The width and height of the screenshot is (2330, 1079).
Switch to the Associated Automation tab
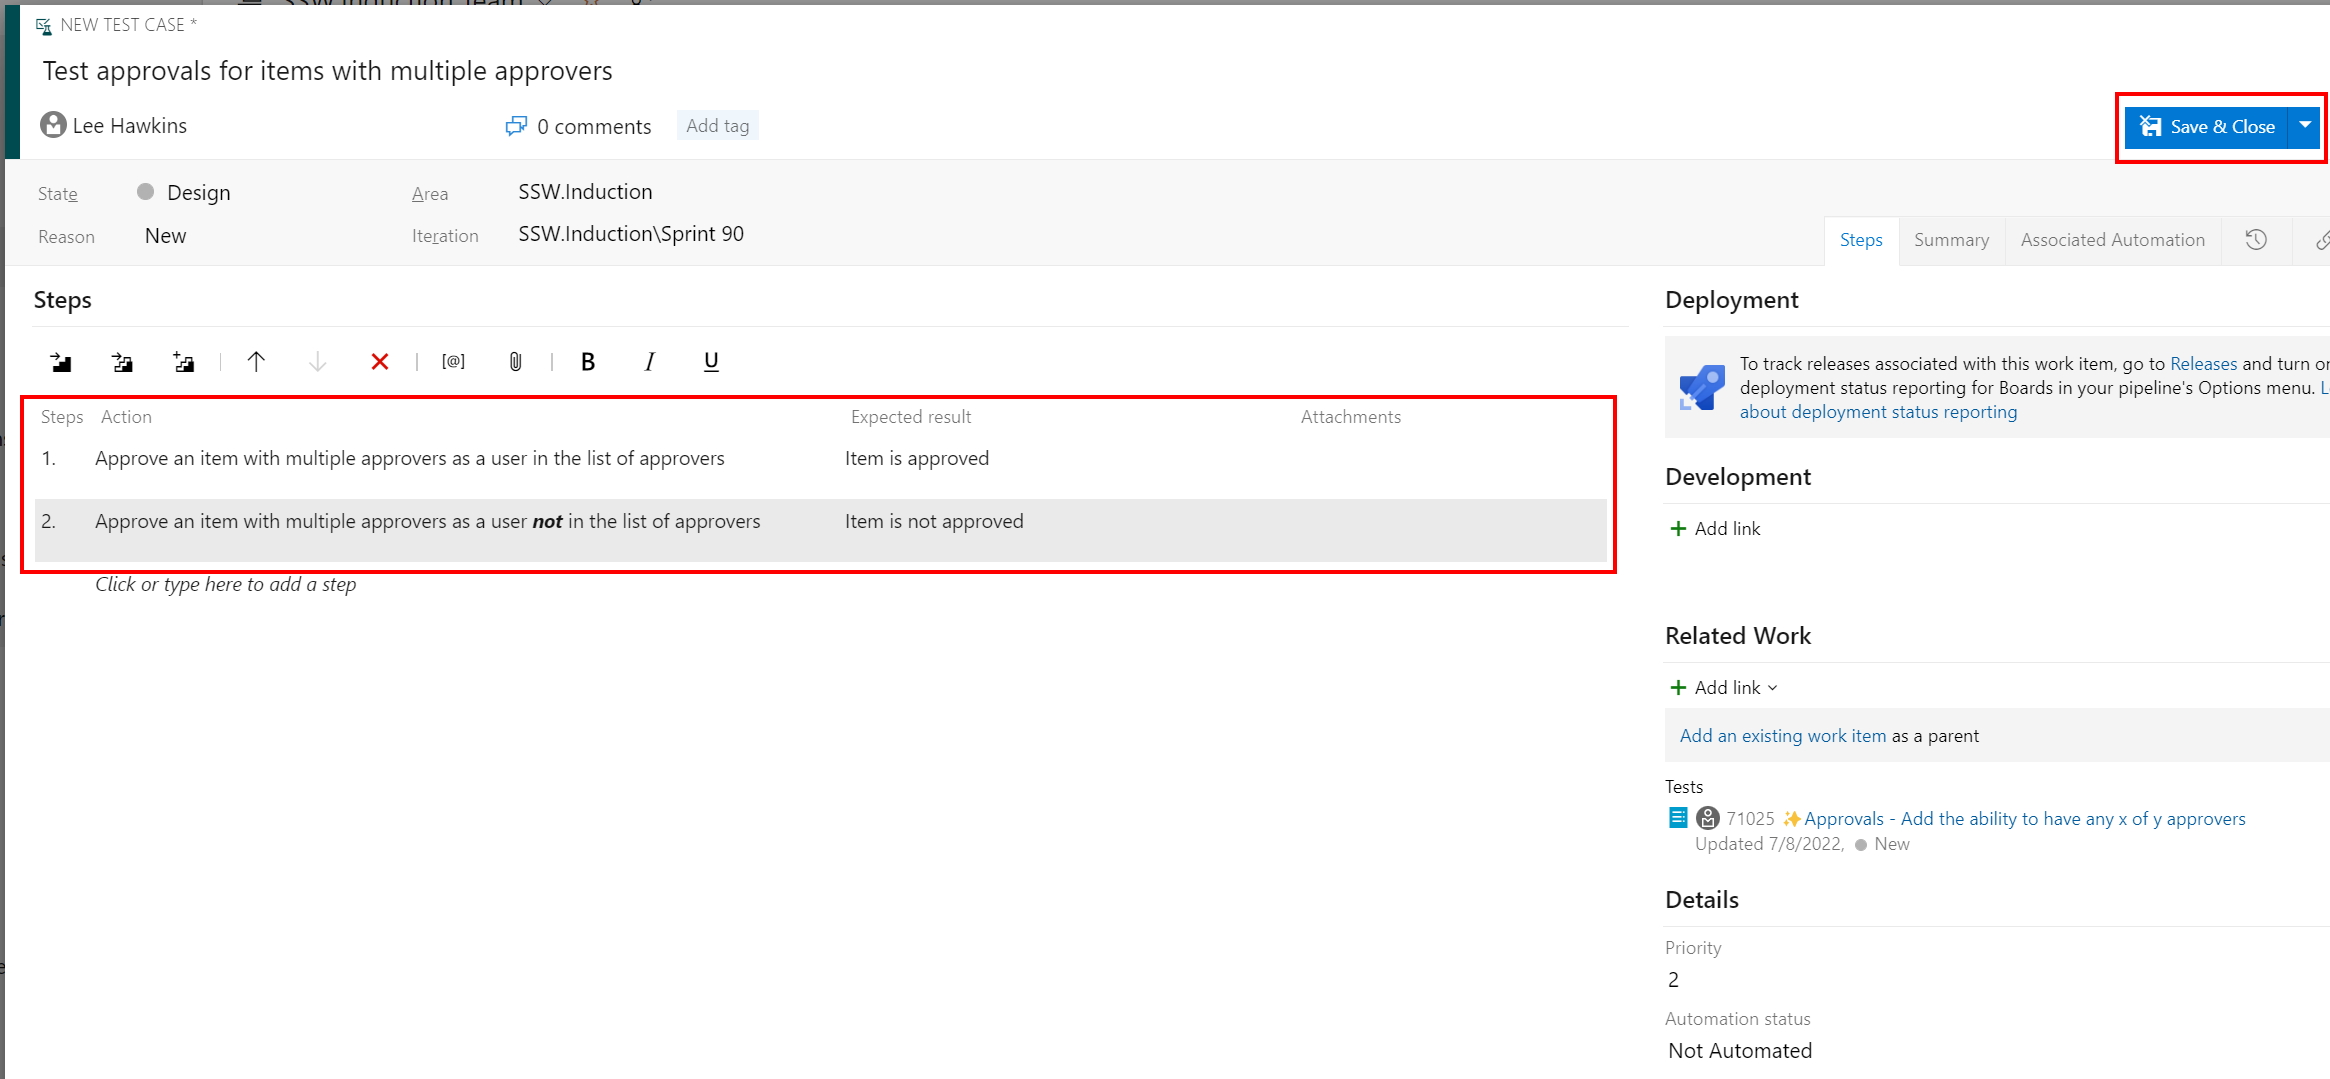pos(2112,240)
